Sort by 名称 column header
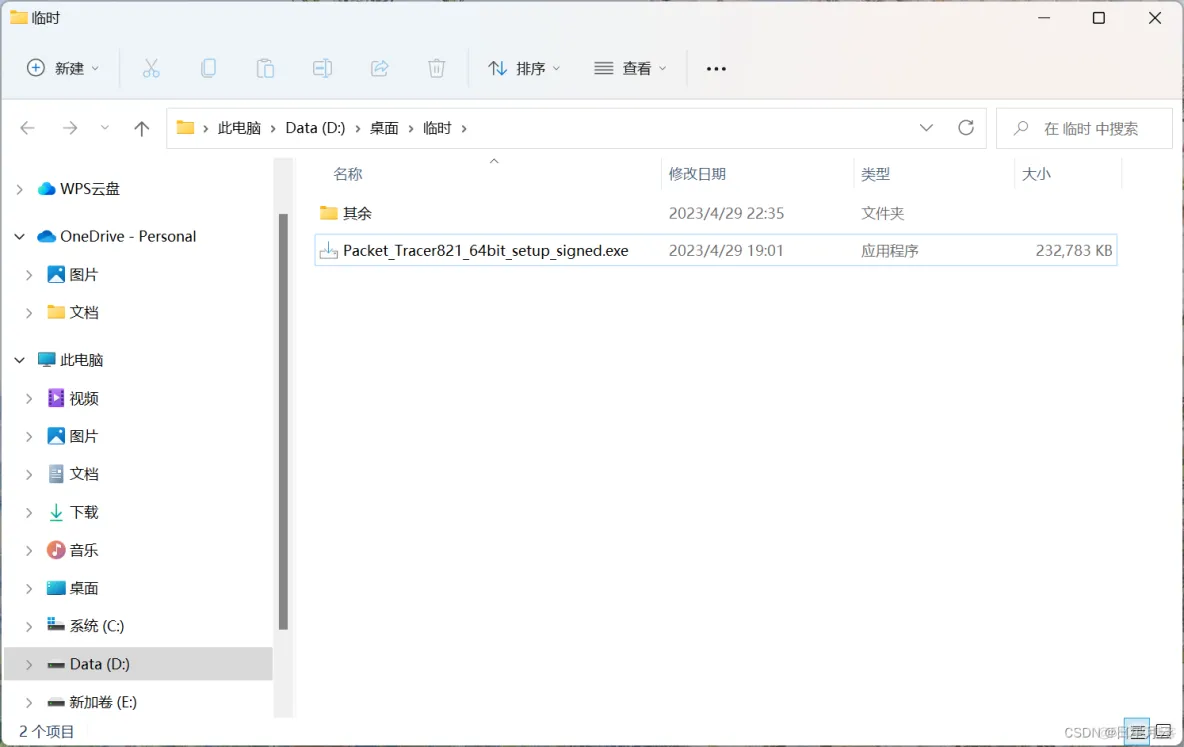 pyautogui.click(x=348, y=174)
